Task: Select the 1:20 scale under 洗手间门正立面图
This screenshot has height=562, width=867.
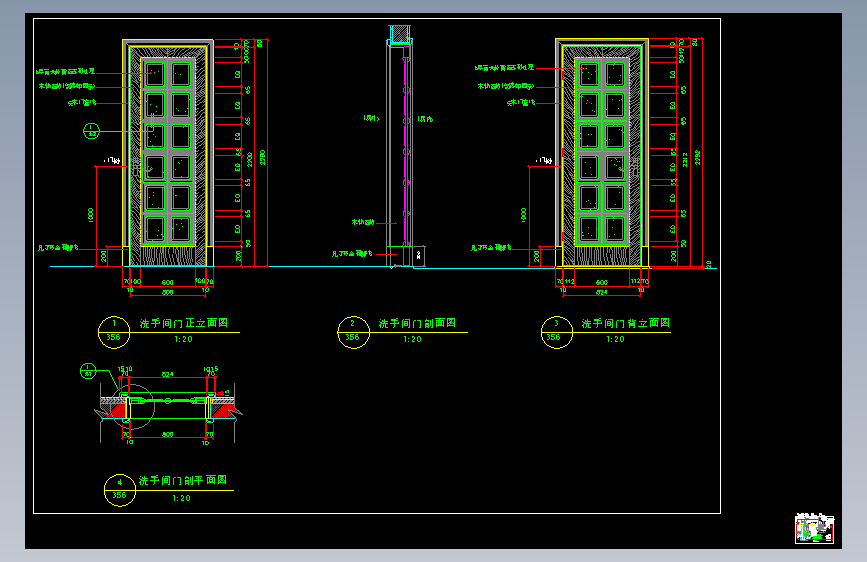Action: tap(184, 339)
